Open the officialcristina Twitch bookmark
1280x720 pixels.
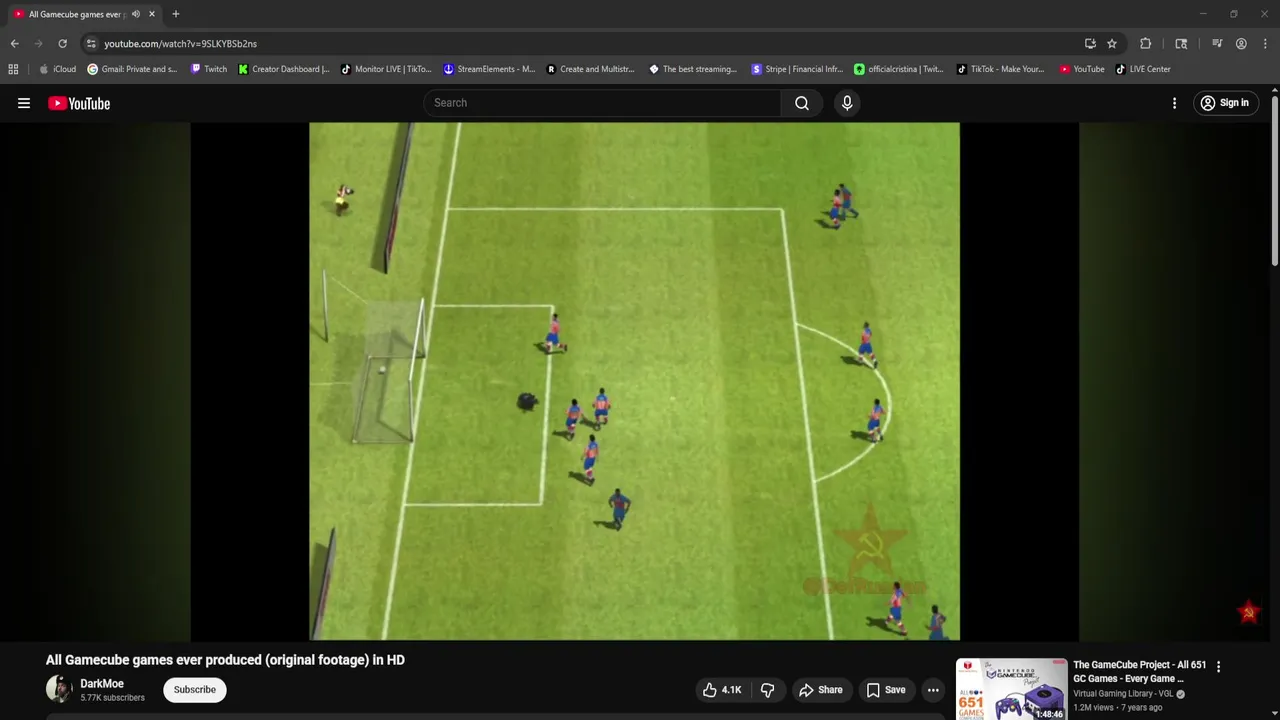(x=899, y=69)
